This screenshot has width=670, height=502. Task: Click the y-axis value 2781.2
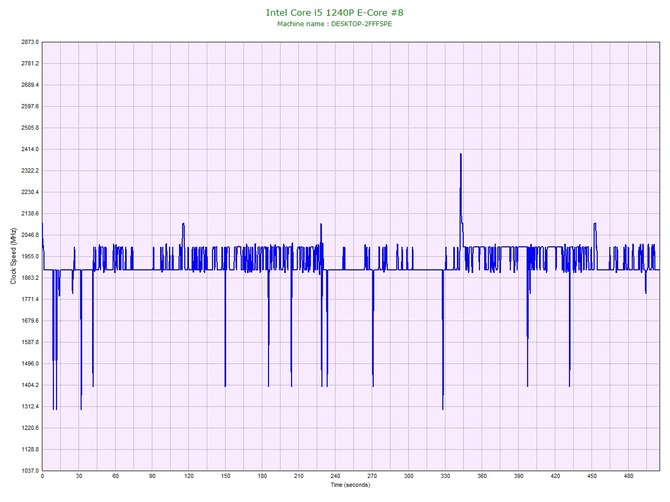pyautogui.click(x=30, y=64)
